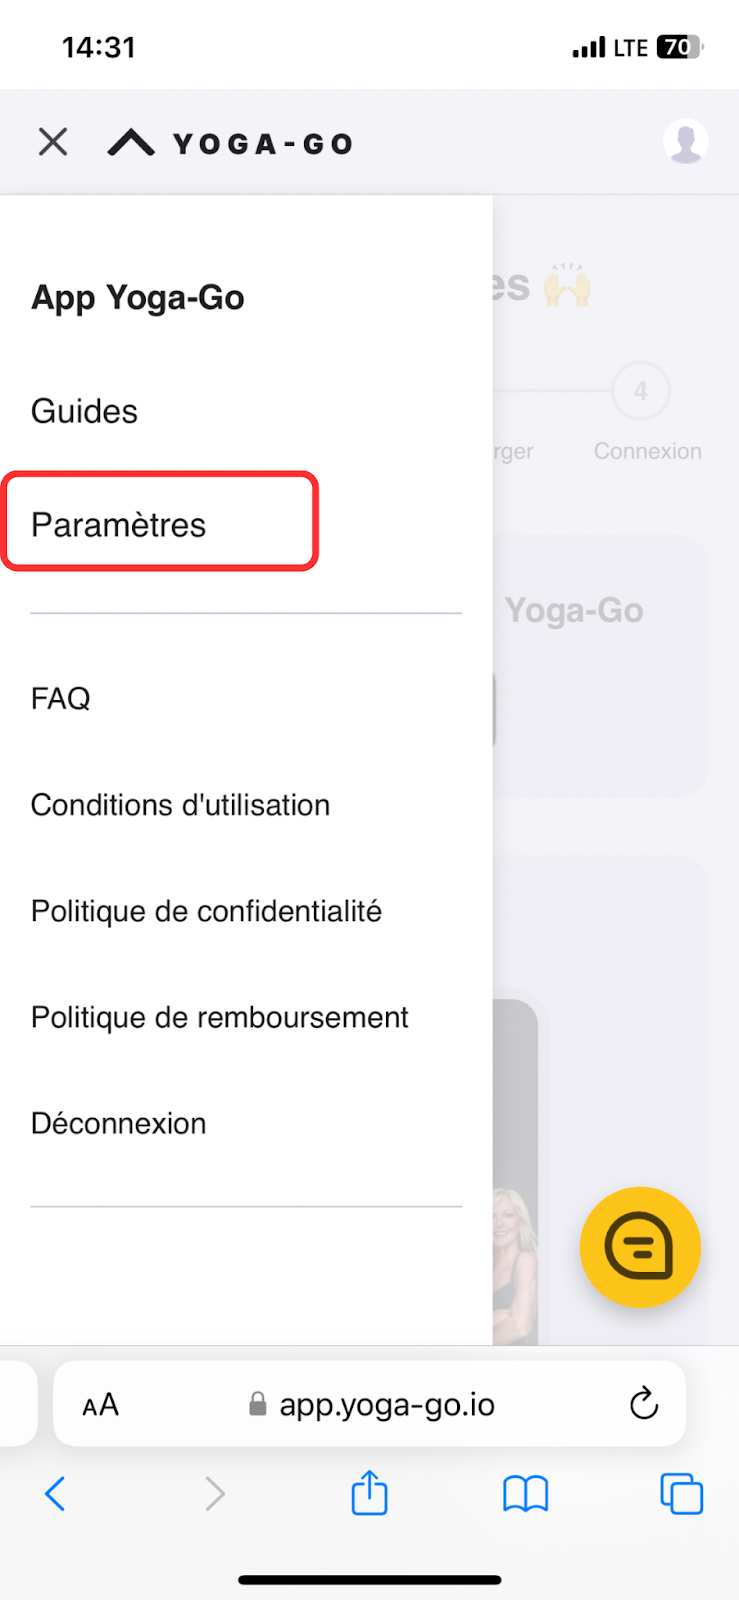Open the FAQ page

coord(61,698)
